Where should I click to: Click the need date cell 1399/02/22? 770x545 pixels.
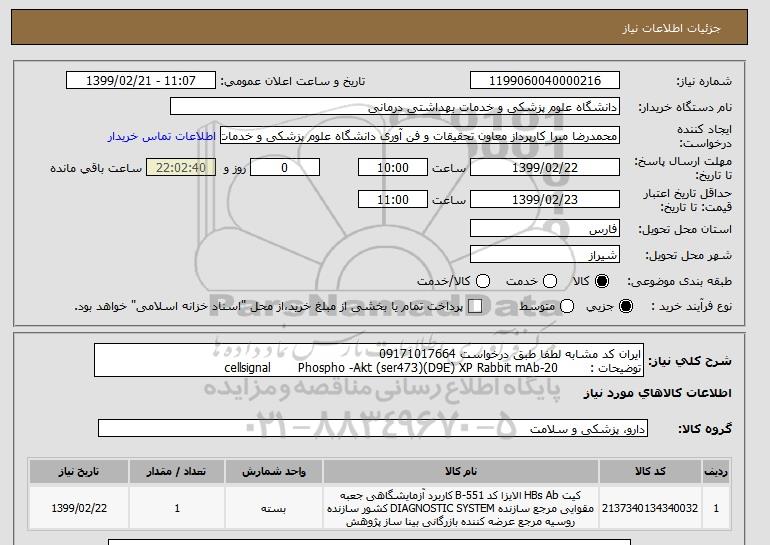79,508
